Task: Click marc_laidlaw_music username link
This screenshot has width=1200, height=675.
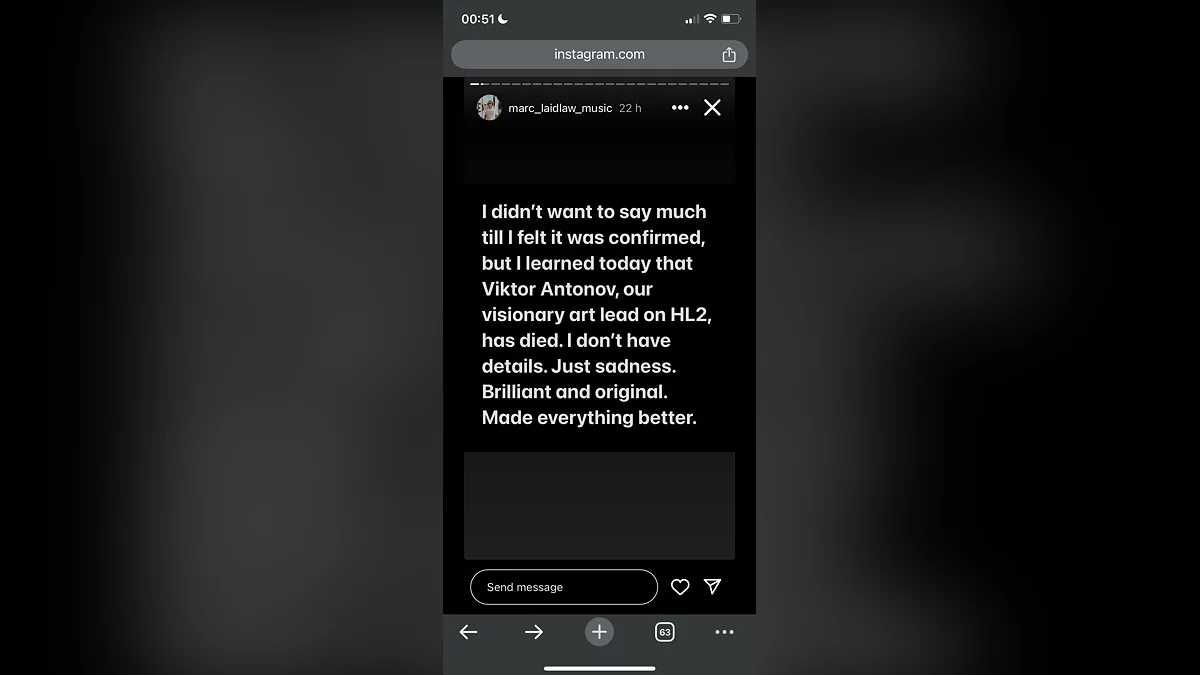Action: (x=560, y=108)
